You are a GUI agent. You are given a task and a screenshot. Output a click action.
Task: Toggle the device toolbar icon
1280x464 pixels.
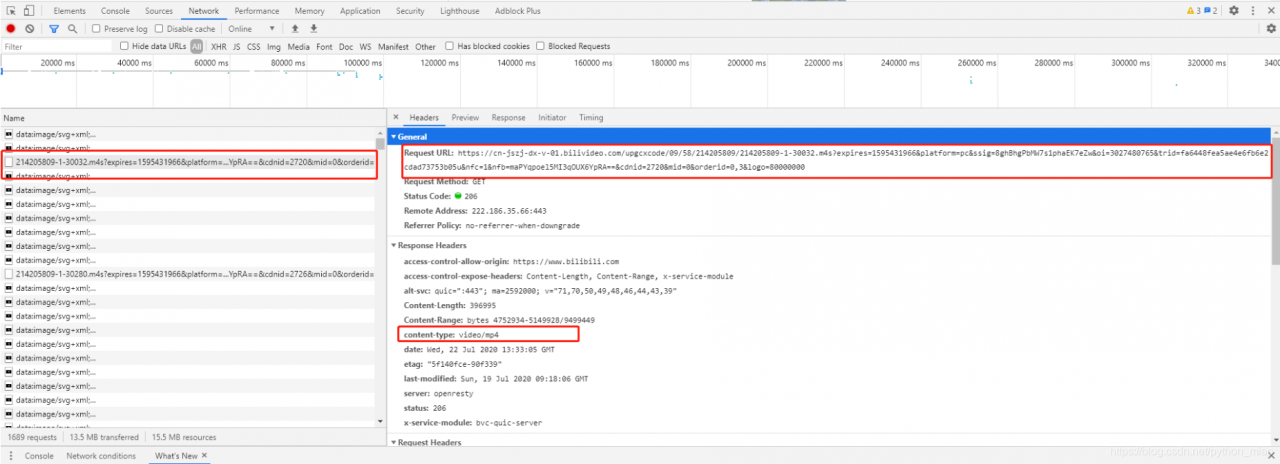28,11
